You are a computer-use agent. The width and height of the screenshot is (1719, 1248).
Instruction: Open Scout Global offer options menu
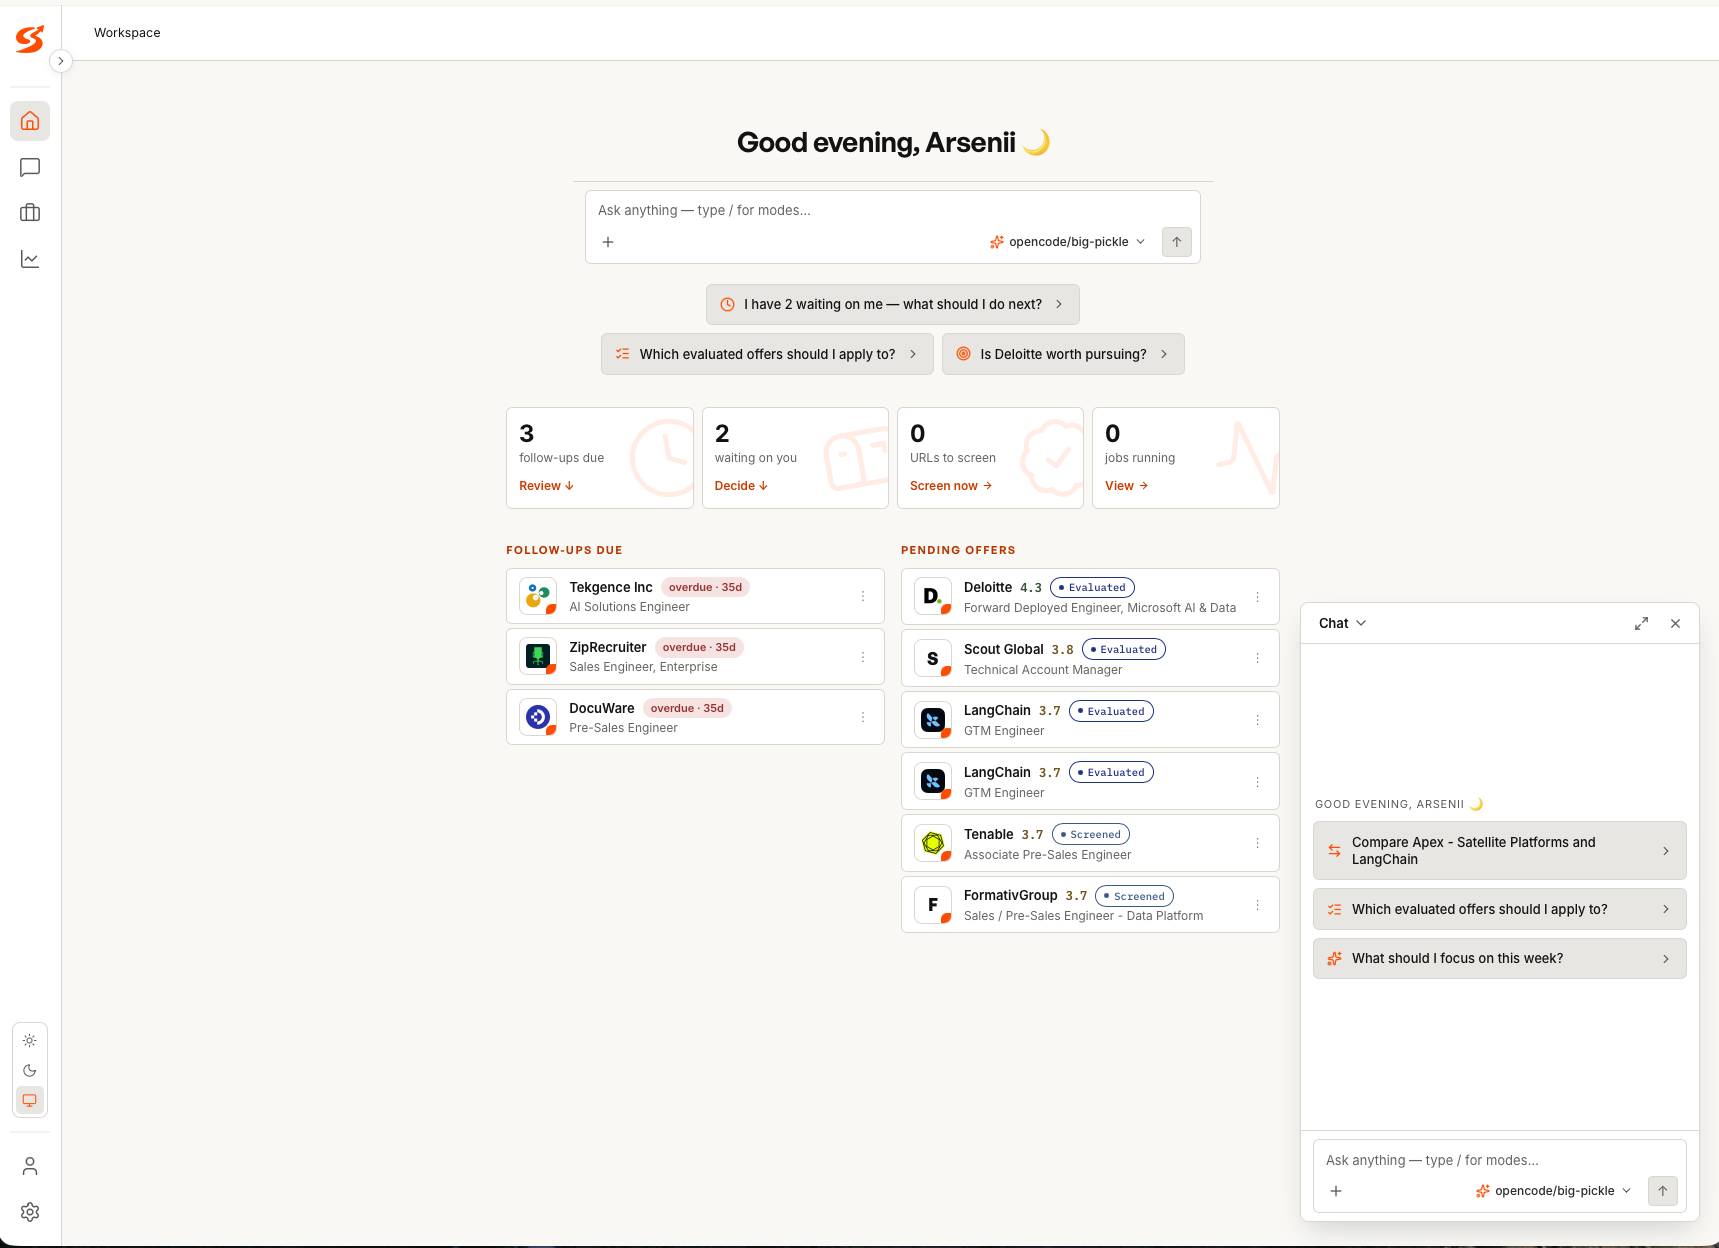coord(1258,658)
